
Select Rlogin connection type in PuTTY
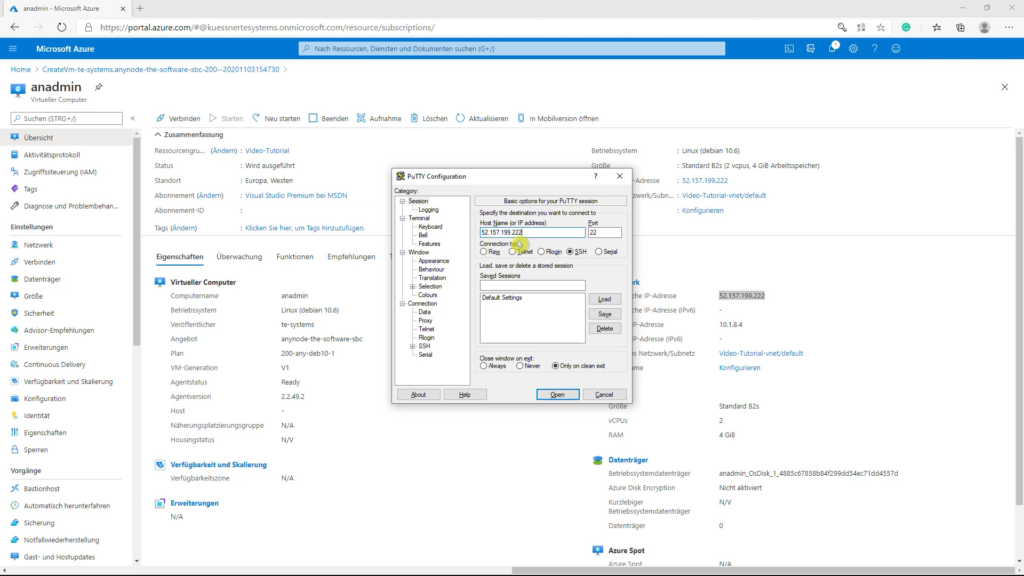coord(541,251)
